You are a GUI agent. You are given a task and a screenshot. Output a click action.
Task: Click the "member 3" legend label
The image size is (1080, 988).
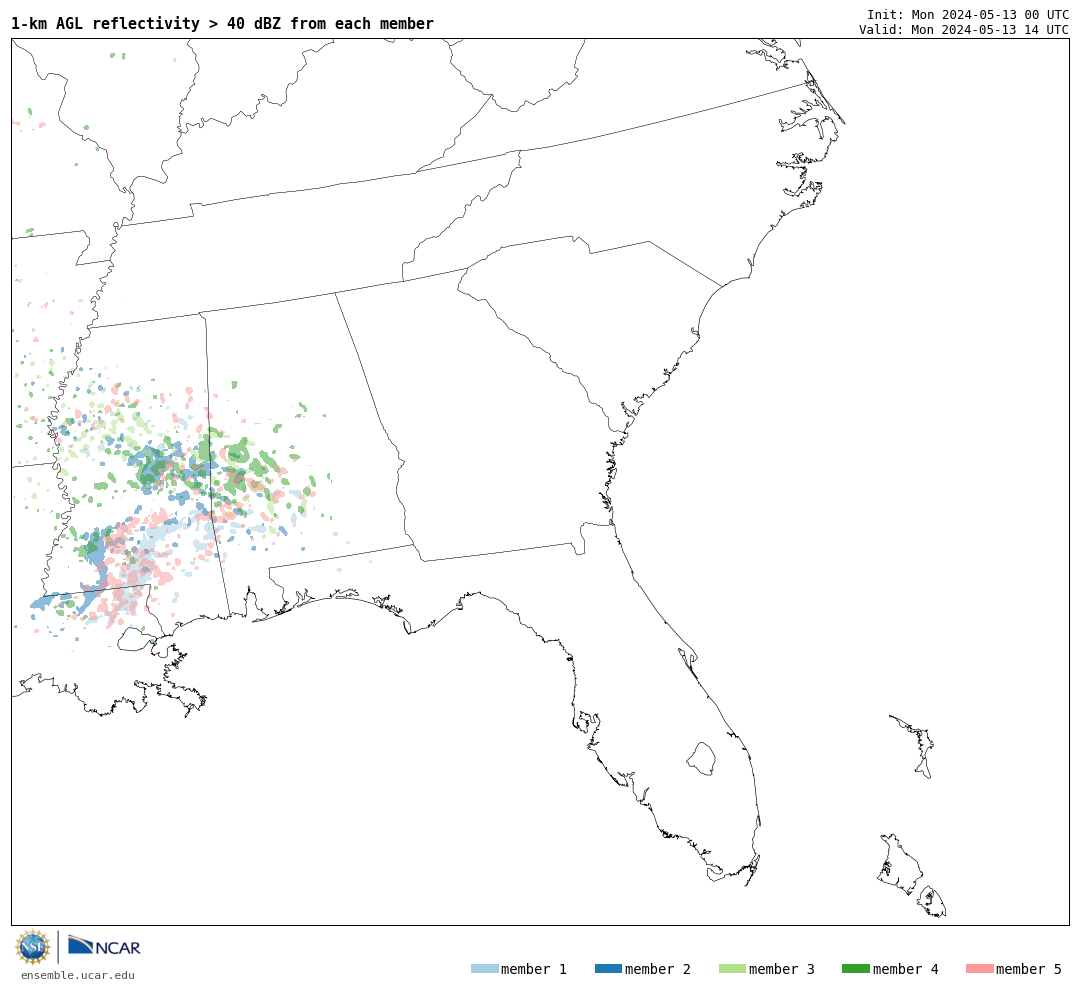[782, 969]
